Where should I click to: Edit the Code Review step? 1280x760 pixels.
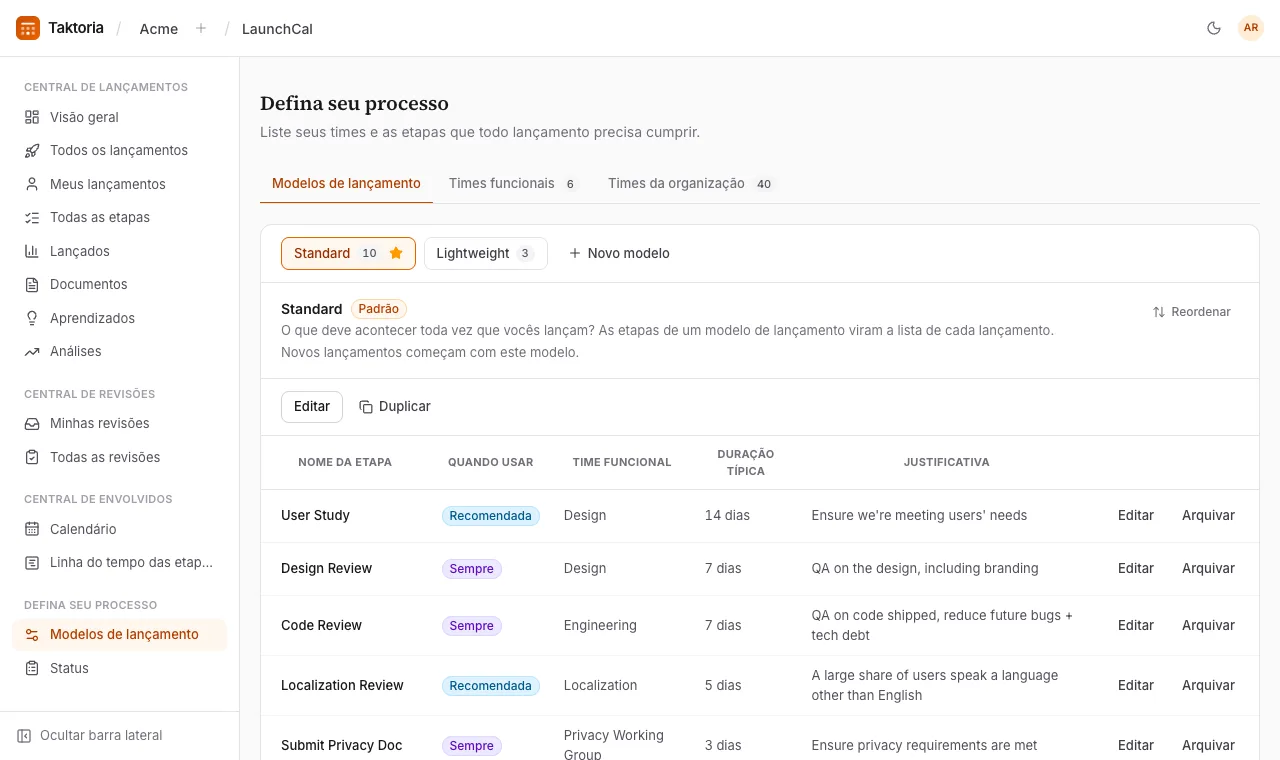tap(1136, 625)
